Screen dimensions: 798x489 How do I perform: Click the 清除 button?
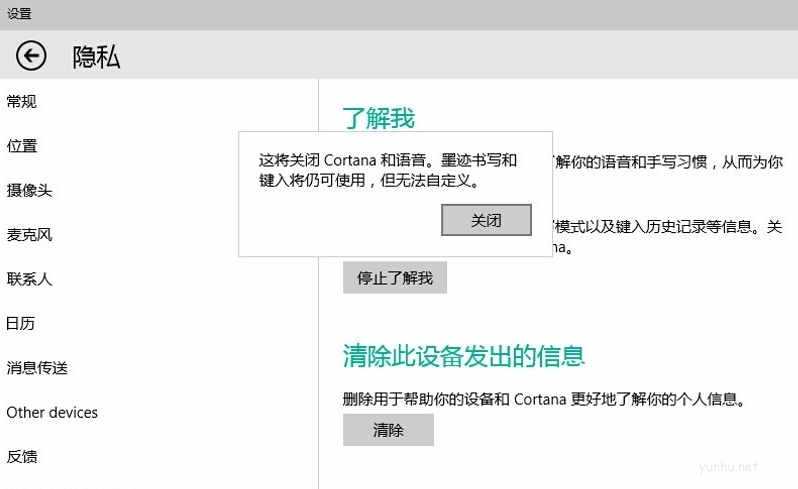(388, 430)
